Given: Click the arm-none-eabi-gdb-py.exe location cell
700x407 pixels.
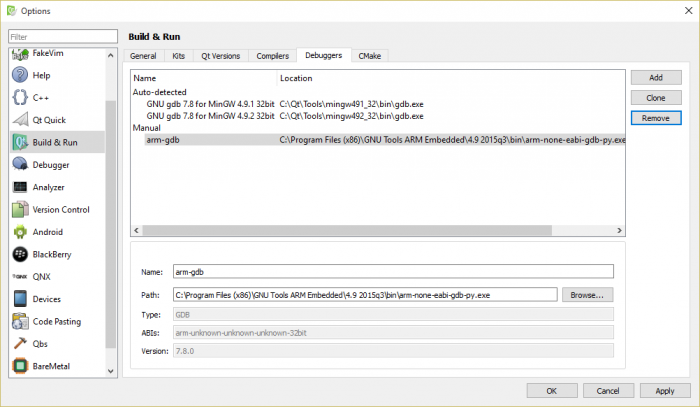Looking at the screenshot, I should click(452, 140).
